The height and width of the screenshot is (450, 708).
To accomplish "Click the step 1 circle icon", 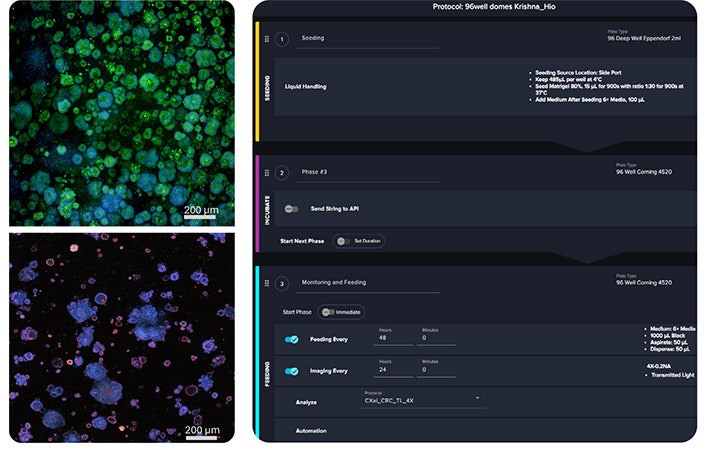I will click(x=282, y=39).
